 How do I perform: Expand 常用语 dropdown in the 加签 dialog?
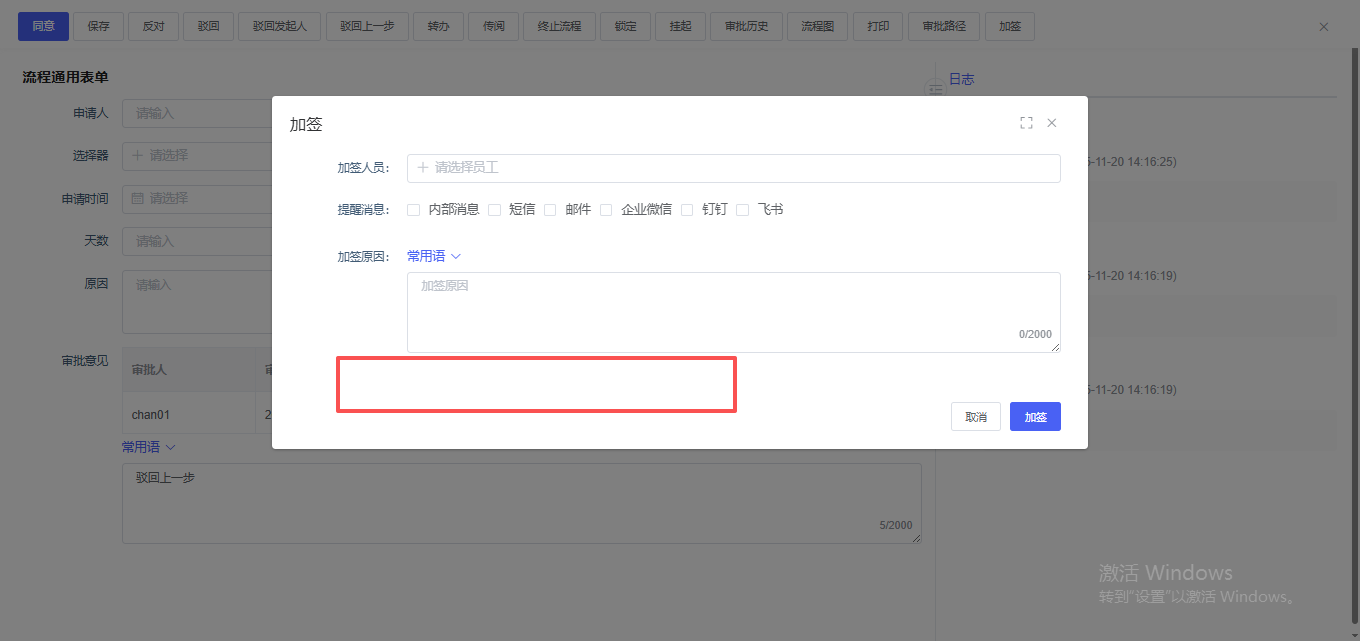(434, 256)
